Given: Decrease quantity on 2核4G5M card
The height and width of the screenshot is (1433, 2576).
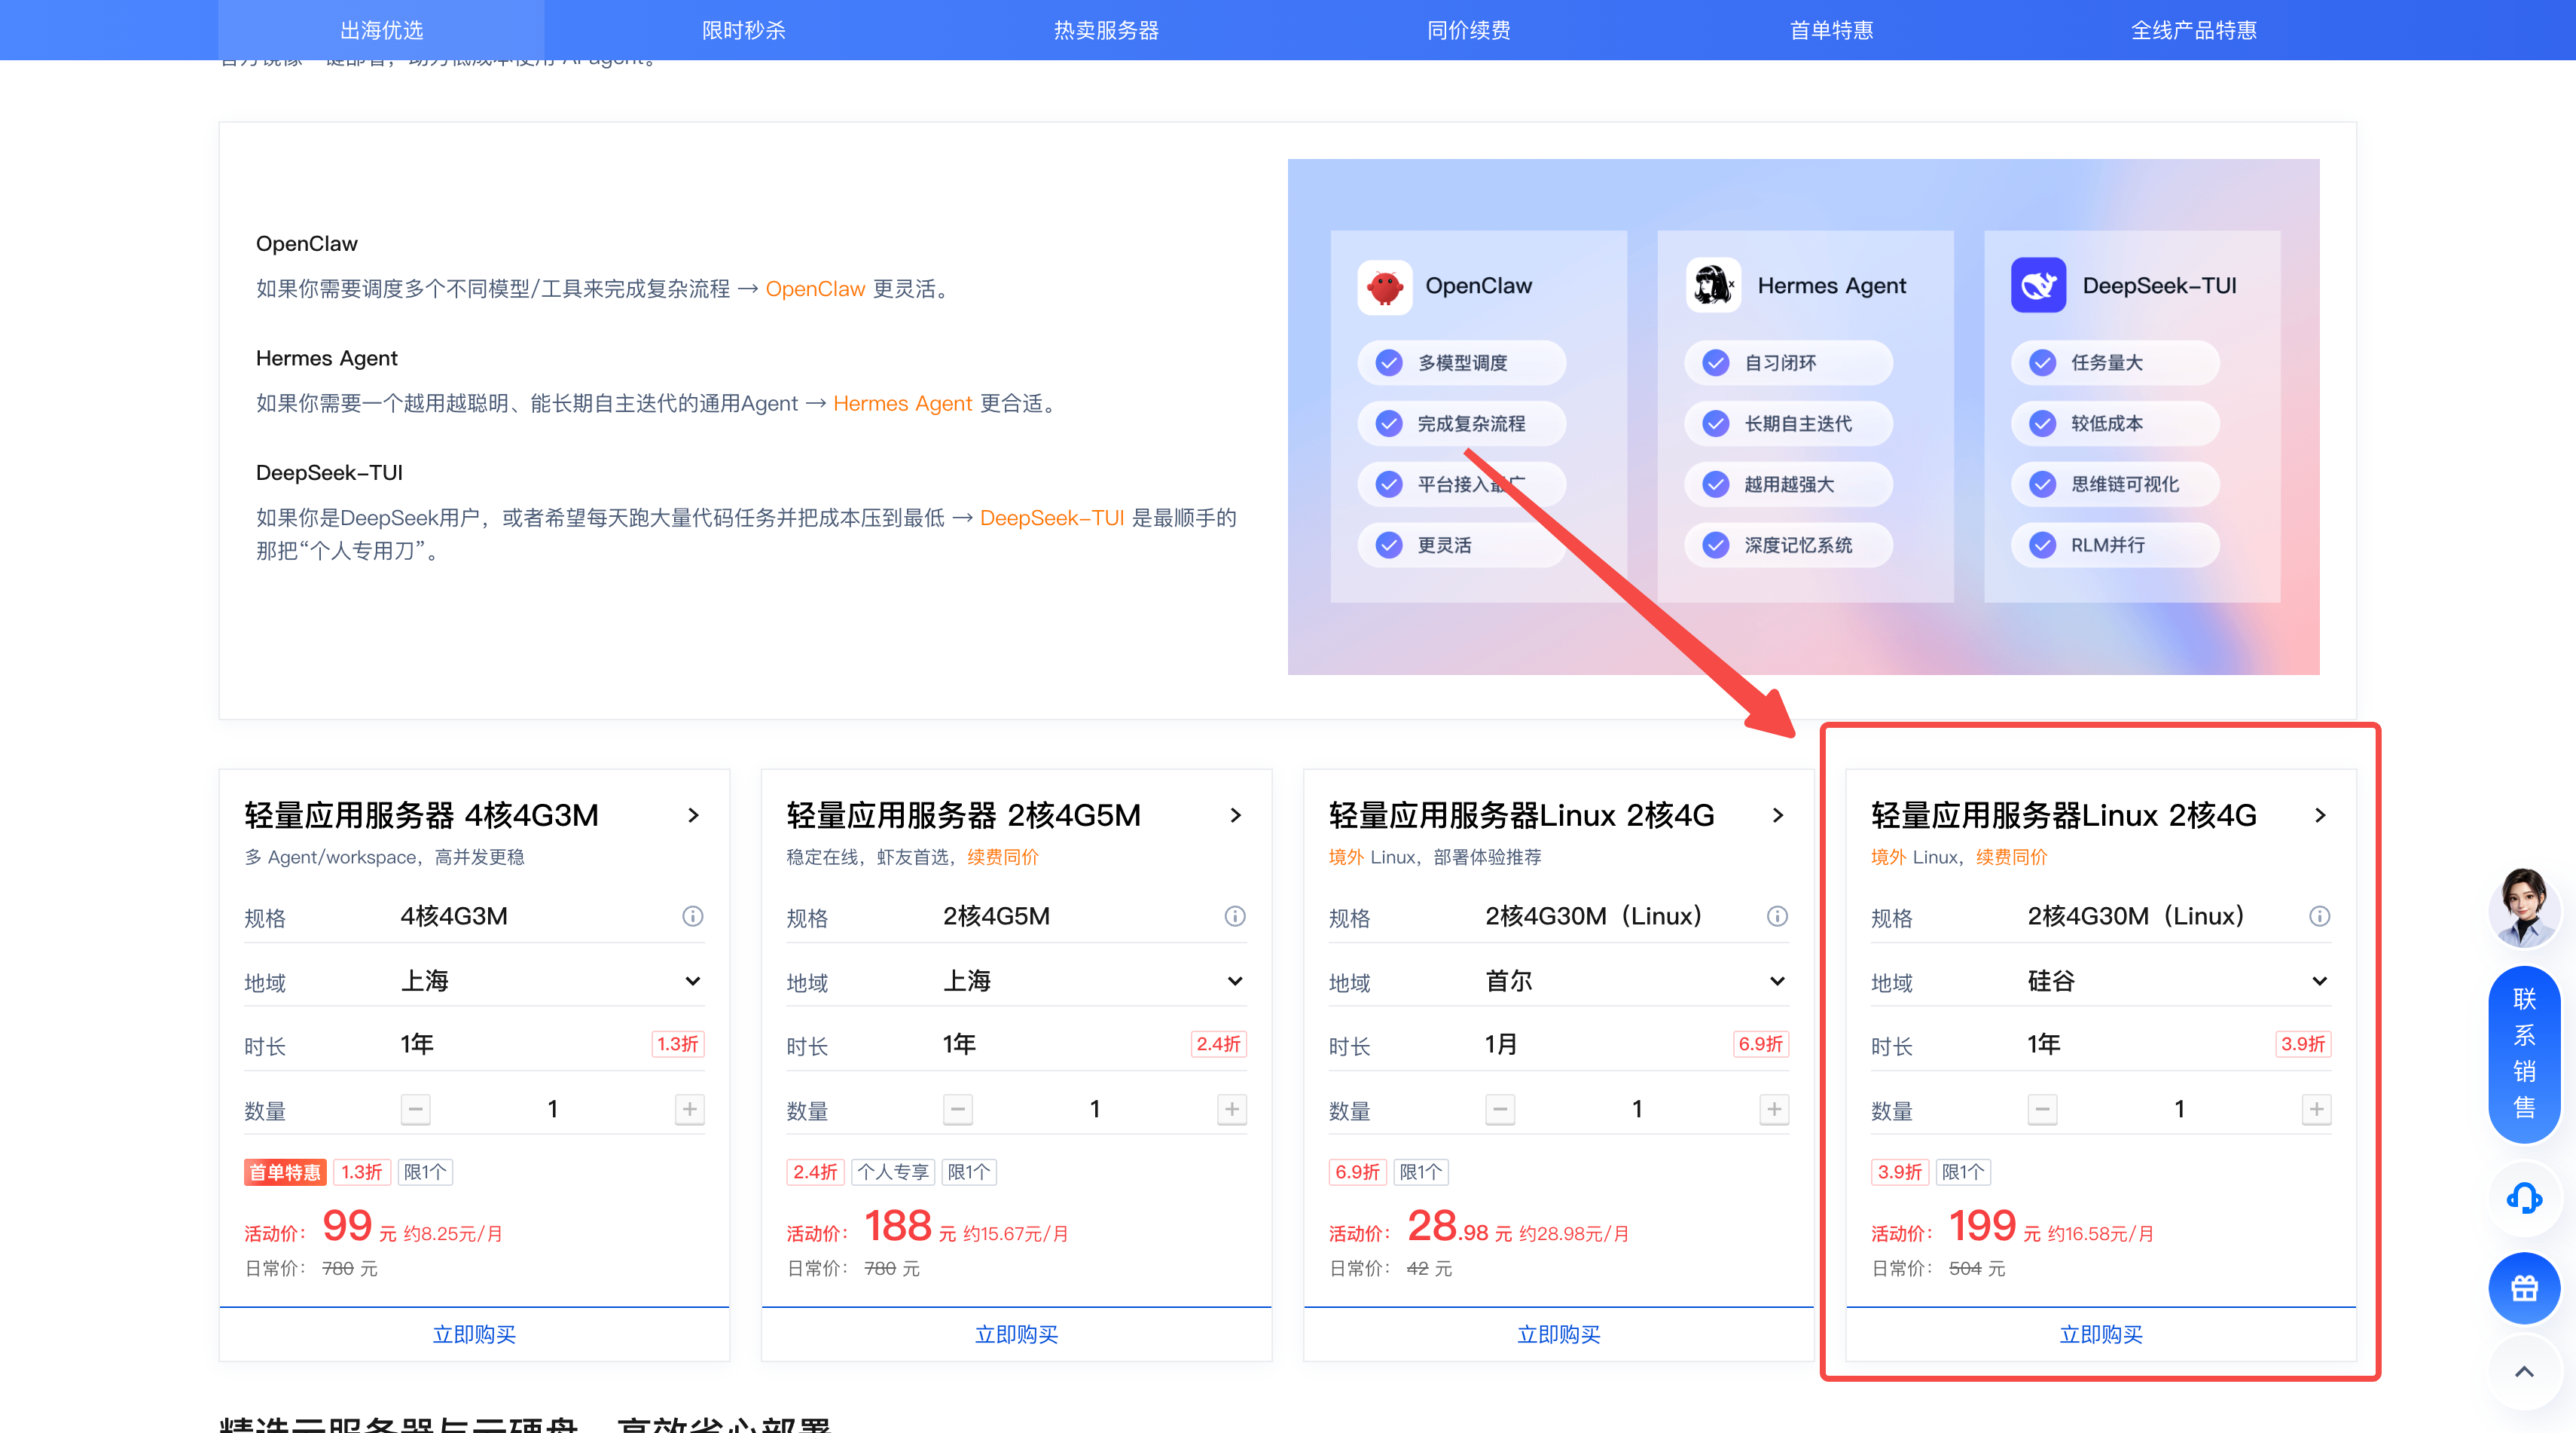Looking at the screenshot, I should click(958, 1109).
